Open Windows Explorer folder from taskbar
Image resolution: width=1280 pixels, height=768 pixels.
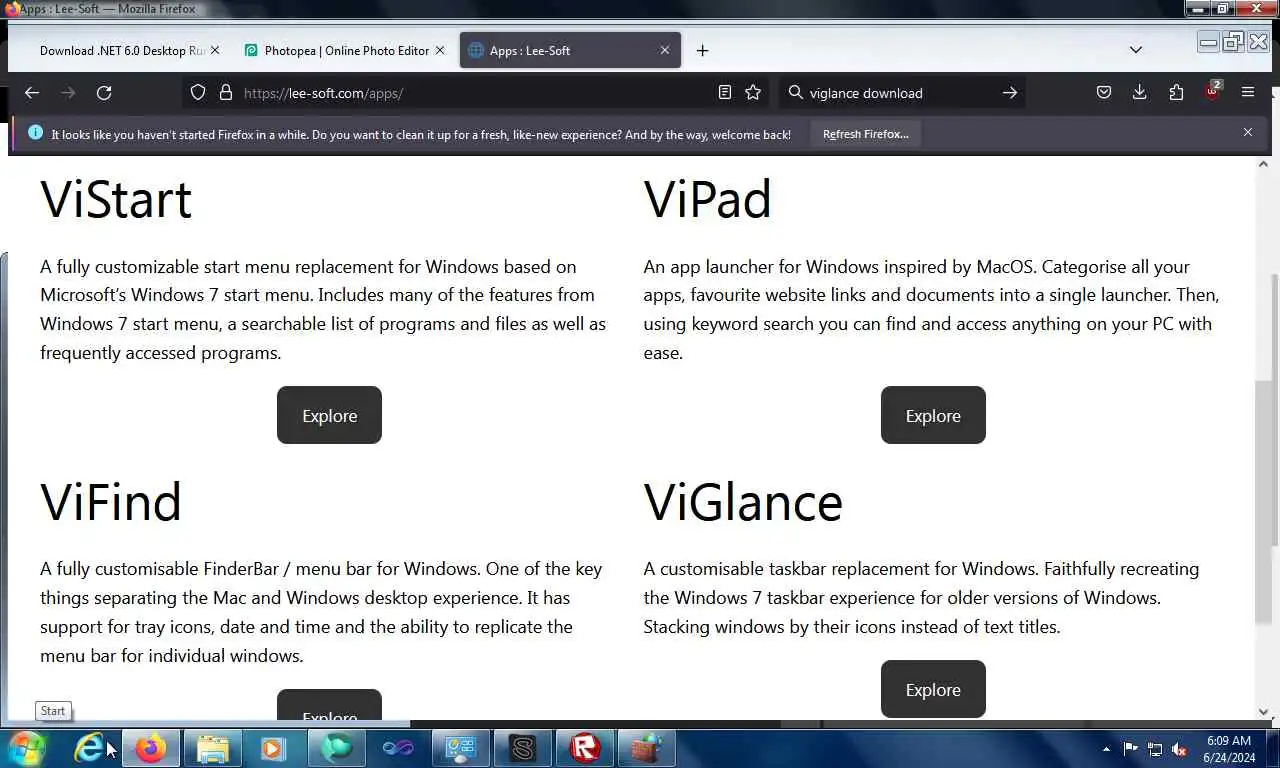coord(213,748)
